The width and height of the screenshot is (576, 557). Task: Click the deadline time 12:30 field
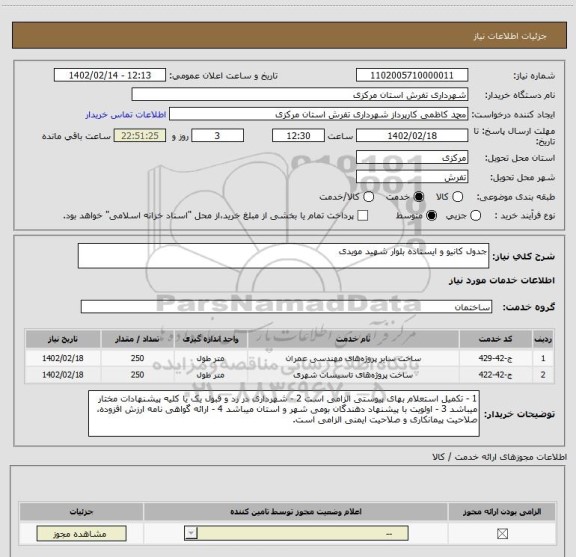pos(298,136)
